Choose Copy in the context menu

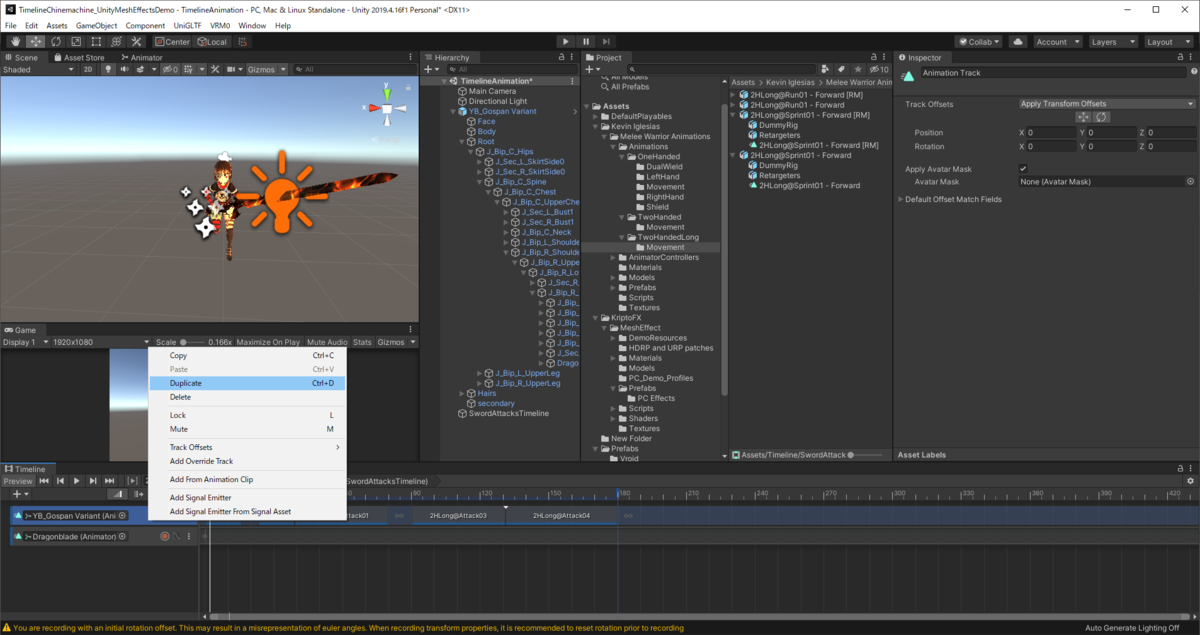click(x=246, y=355)
